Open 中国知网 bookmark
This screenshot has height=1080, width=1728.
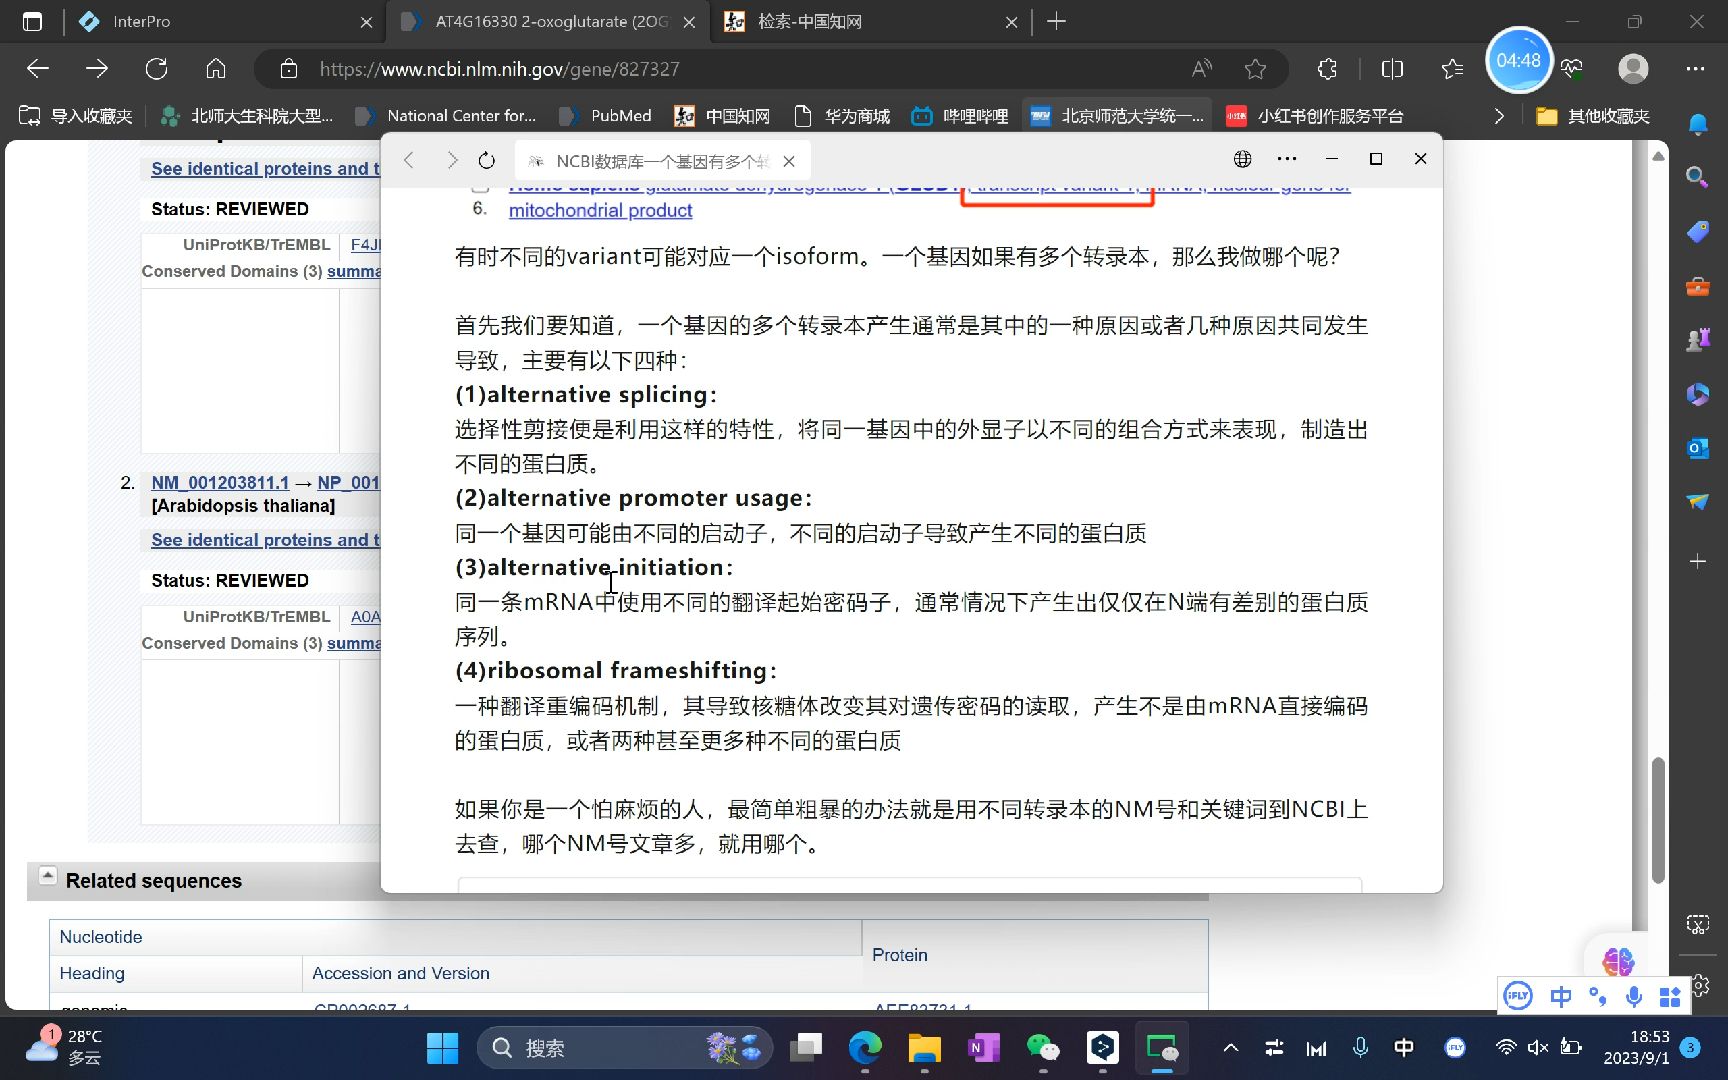722,116
